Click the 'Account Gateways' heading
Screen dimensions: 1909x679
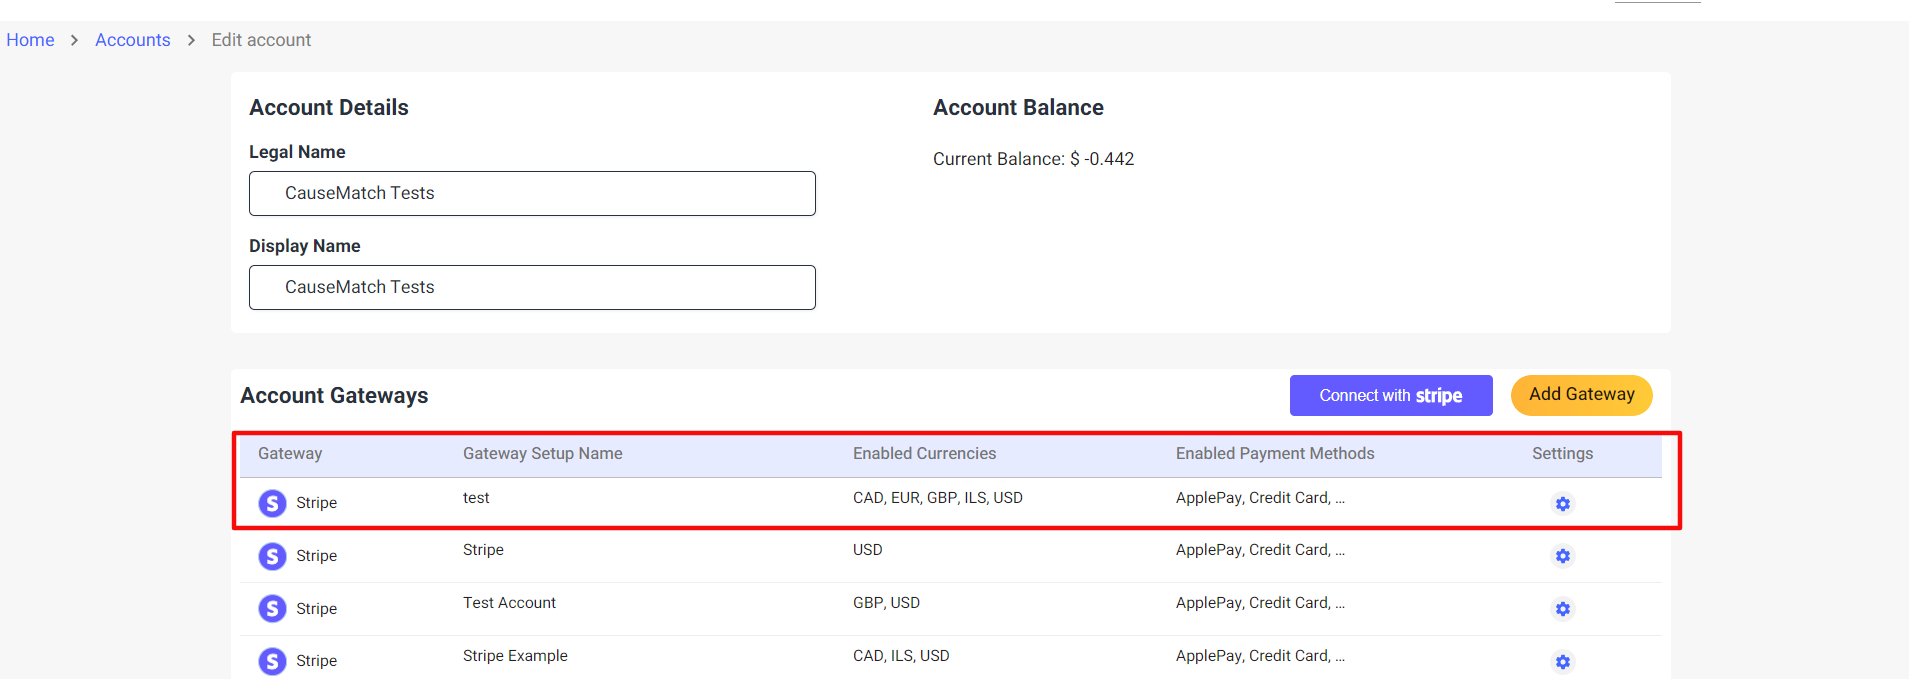pos(334,396)
